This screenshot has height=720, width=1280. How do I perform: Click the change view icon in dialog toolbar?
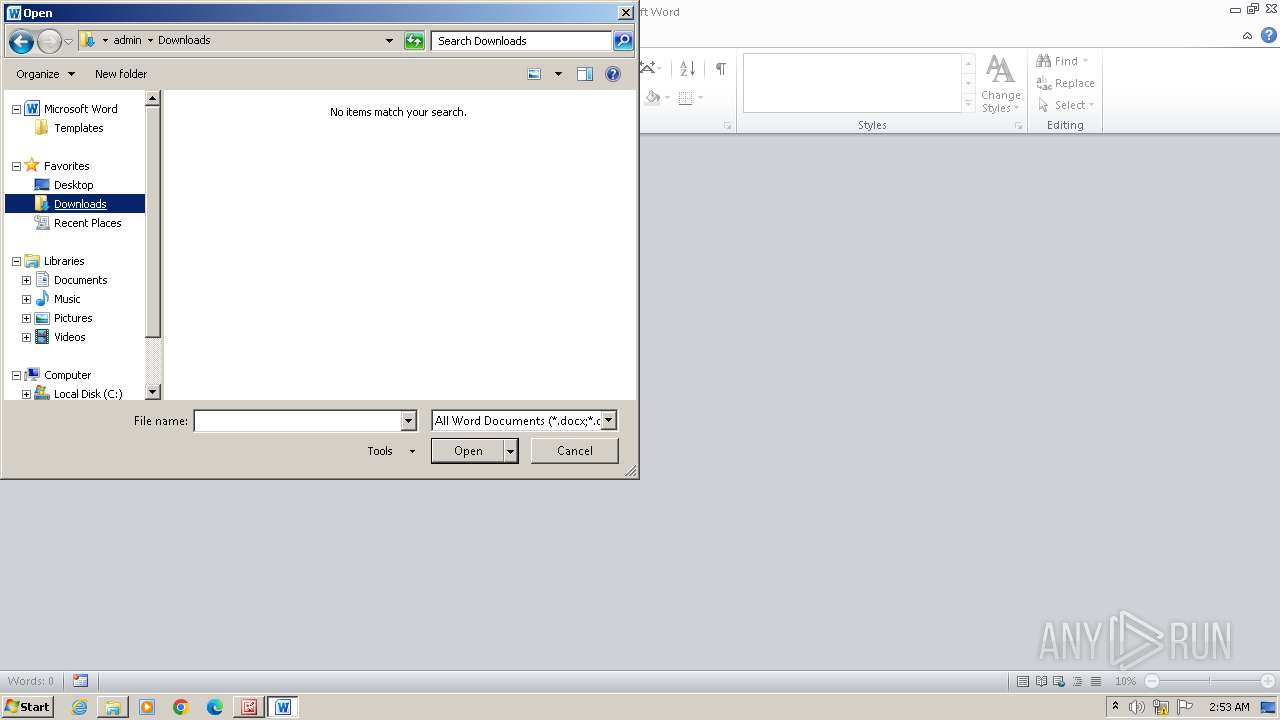tap(534, 74)
